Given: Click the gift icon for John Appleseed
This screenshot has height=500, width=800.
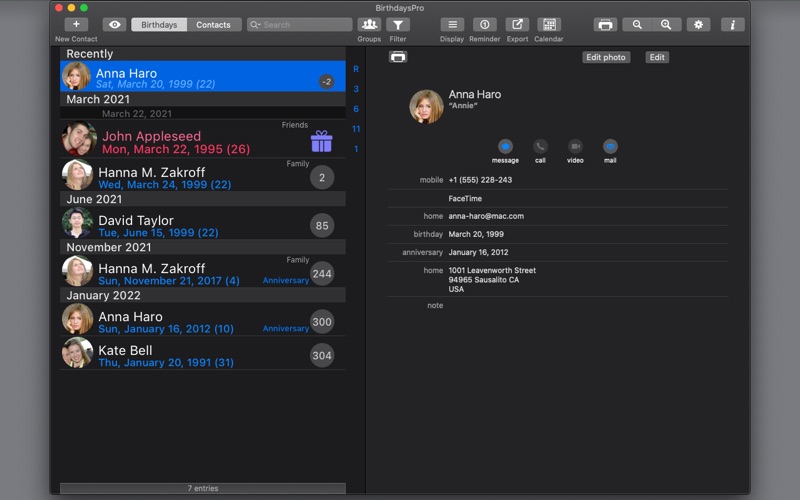Looking at the screenshot, I should click(321, 141).
